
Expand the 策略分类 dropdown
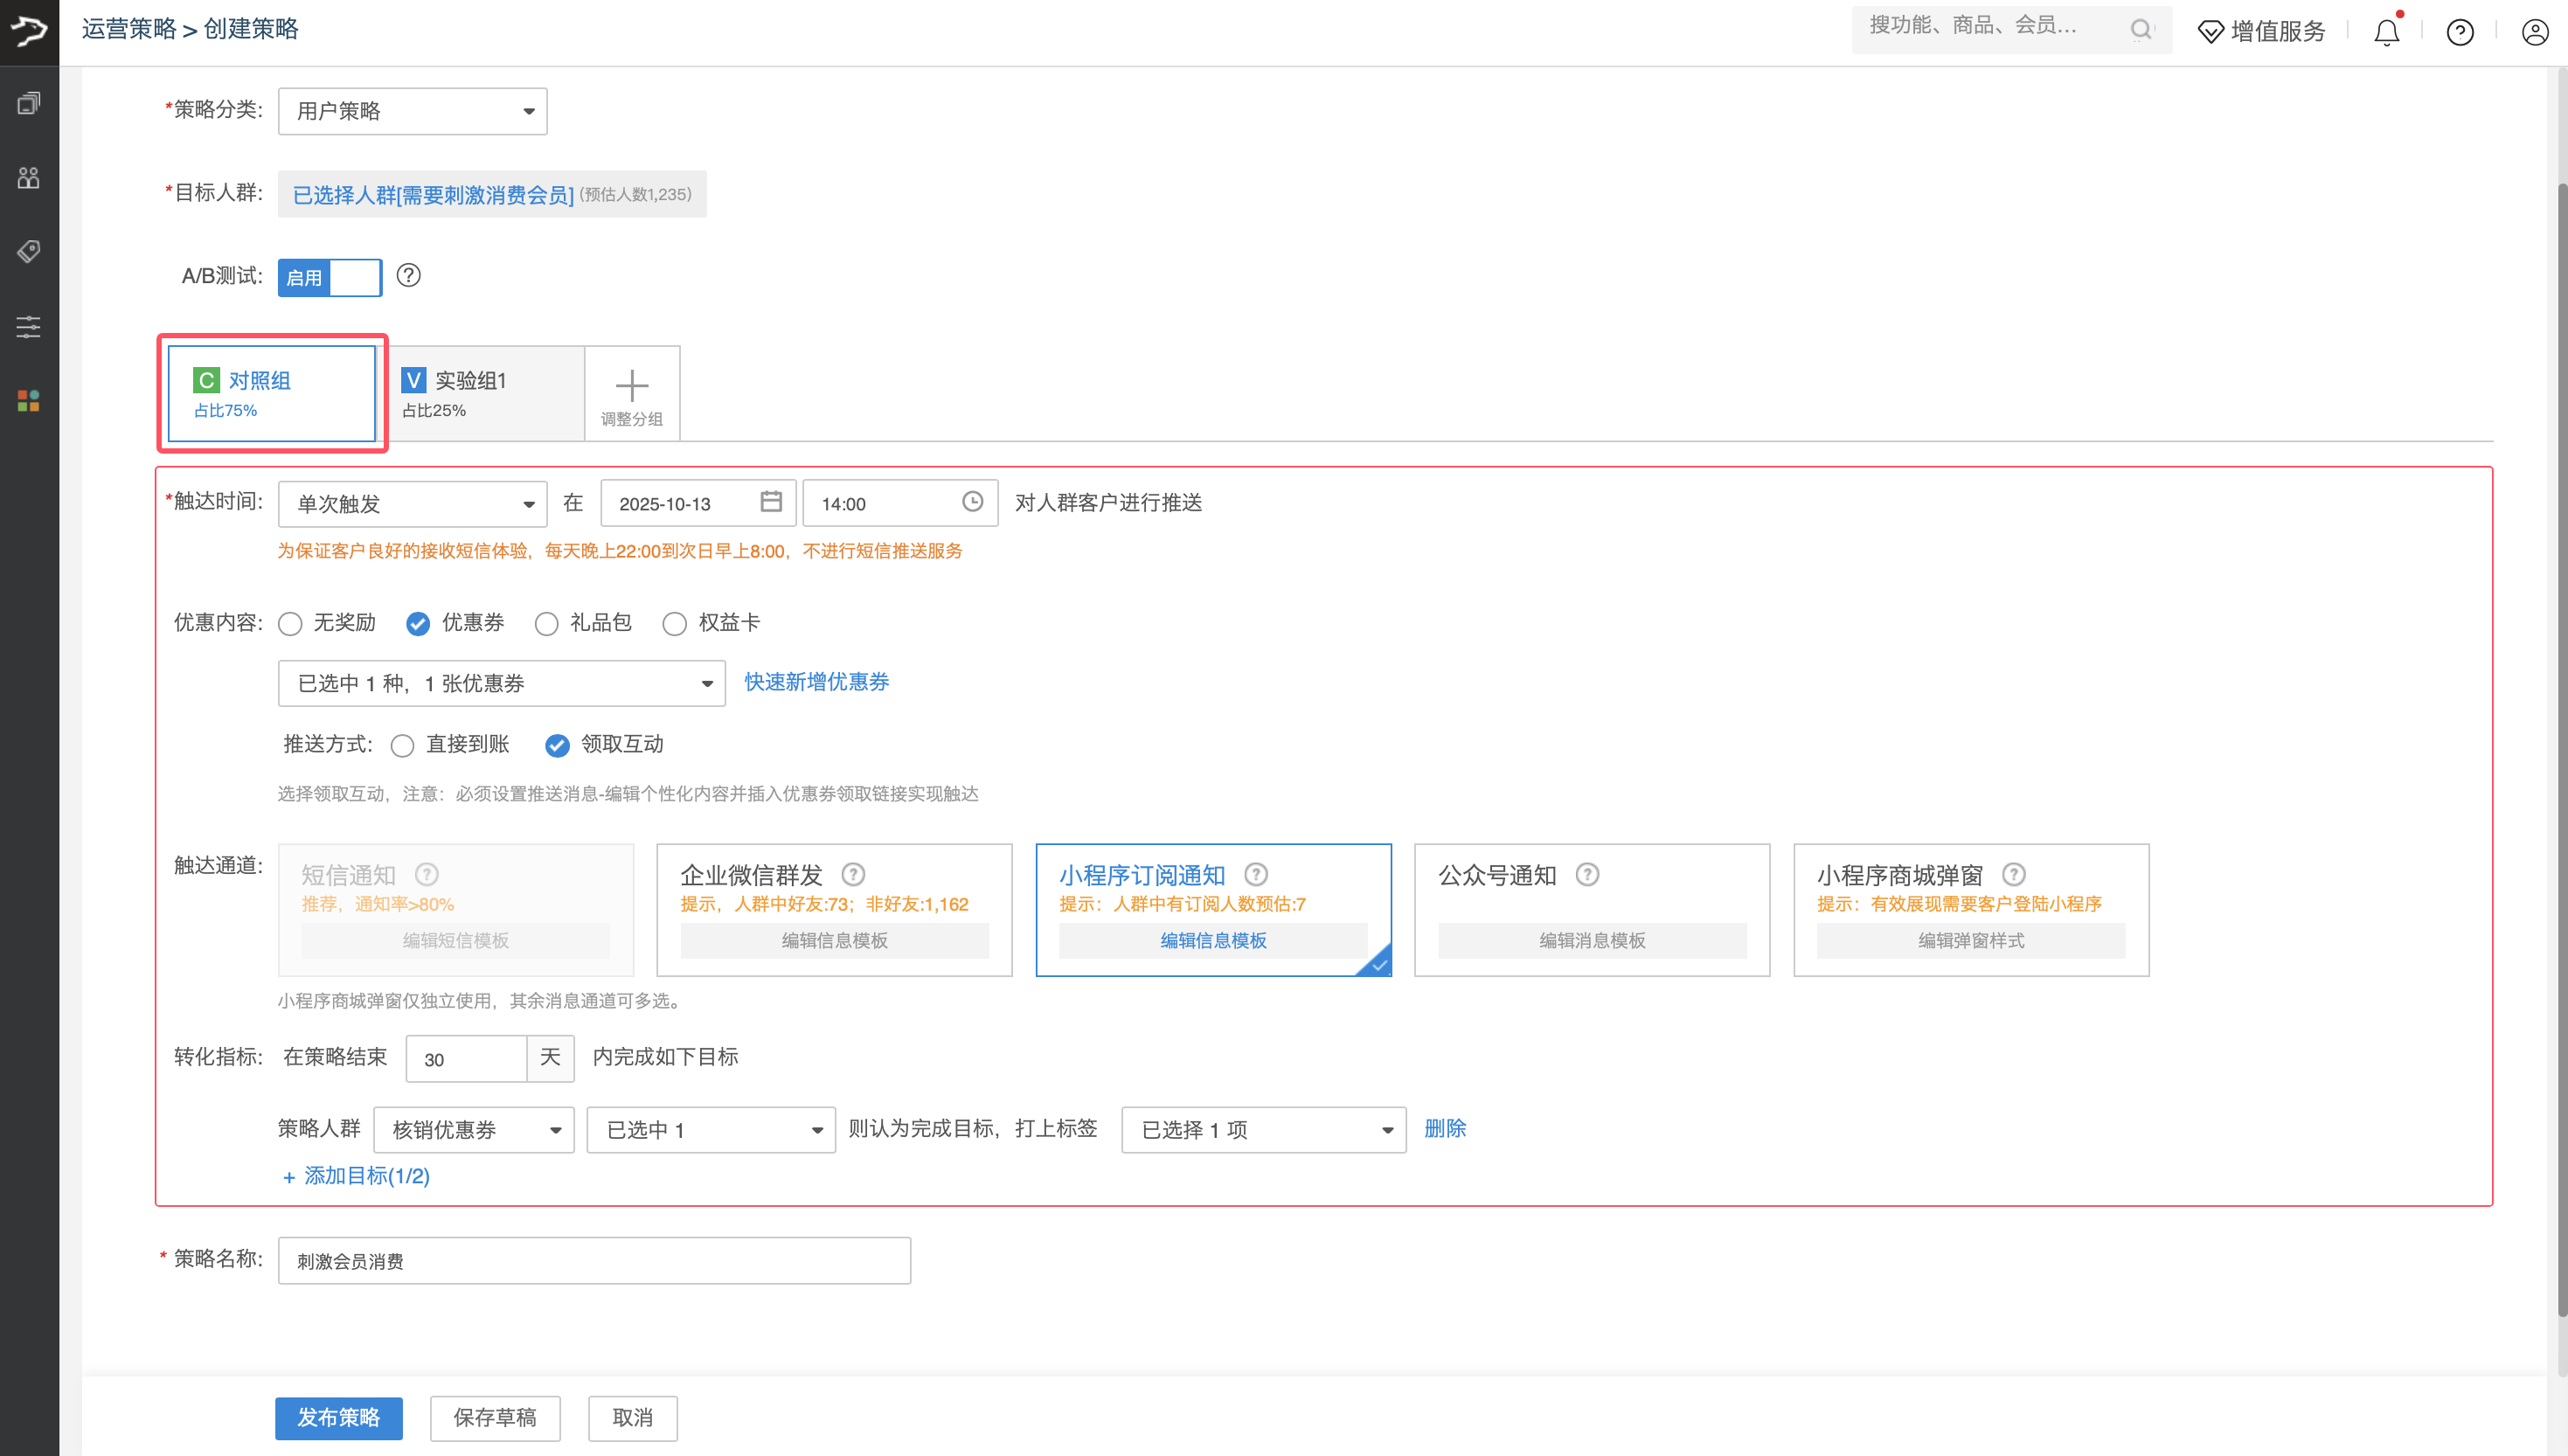[412, 111]
